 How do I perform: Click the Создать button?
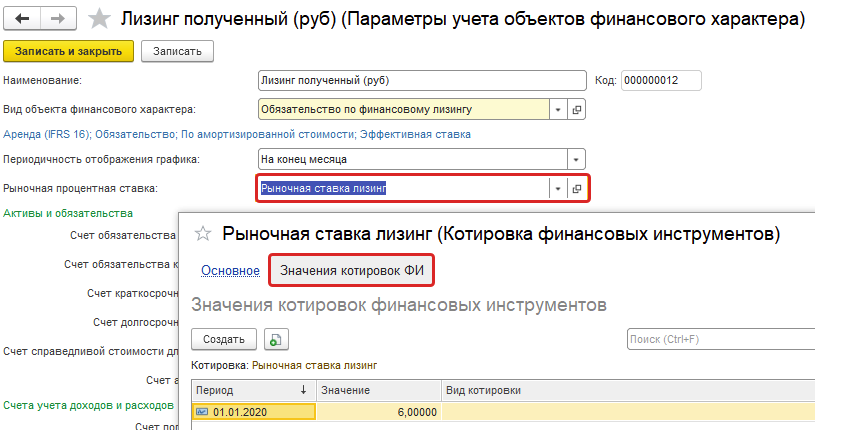pyautogui.click(x=224, y=339)
